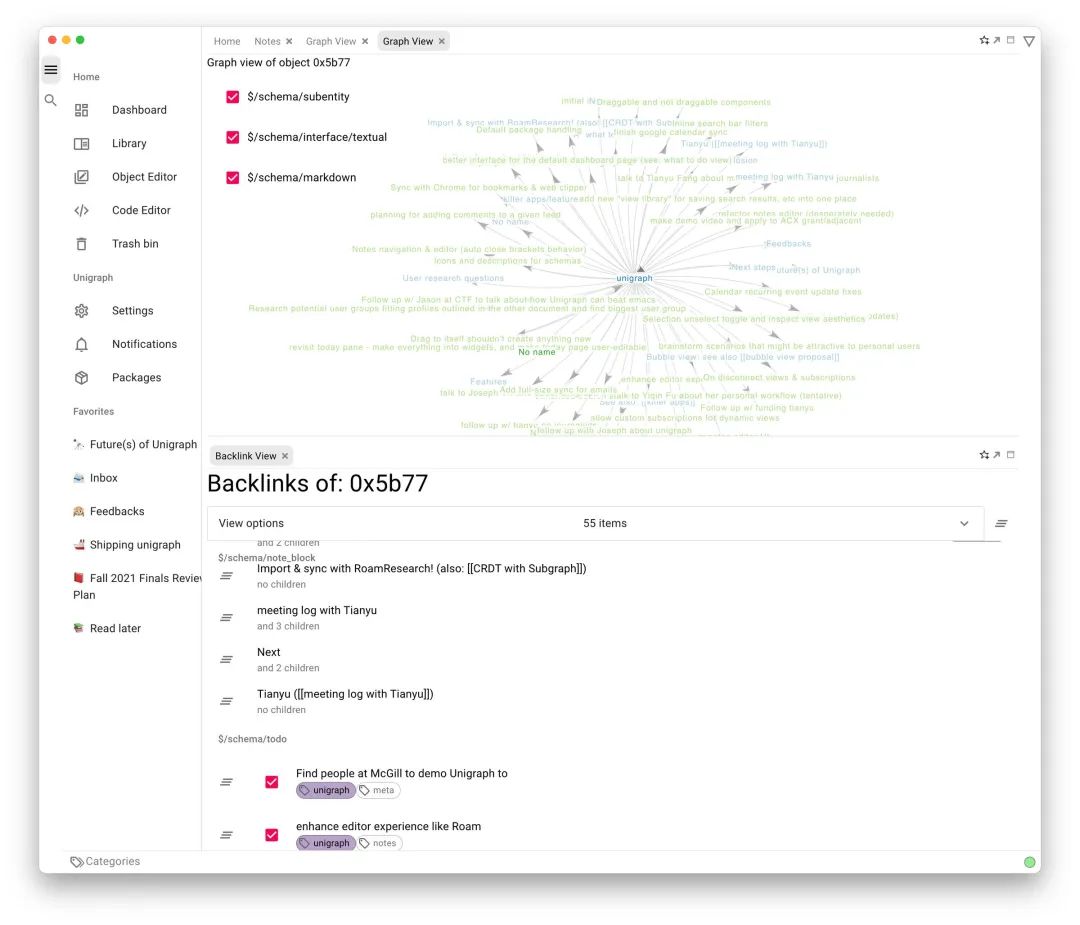Click handle icon beside the Next note

[x=226, y=660]
